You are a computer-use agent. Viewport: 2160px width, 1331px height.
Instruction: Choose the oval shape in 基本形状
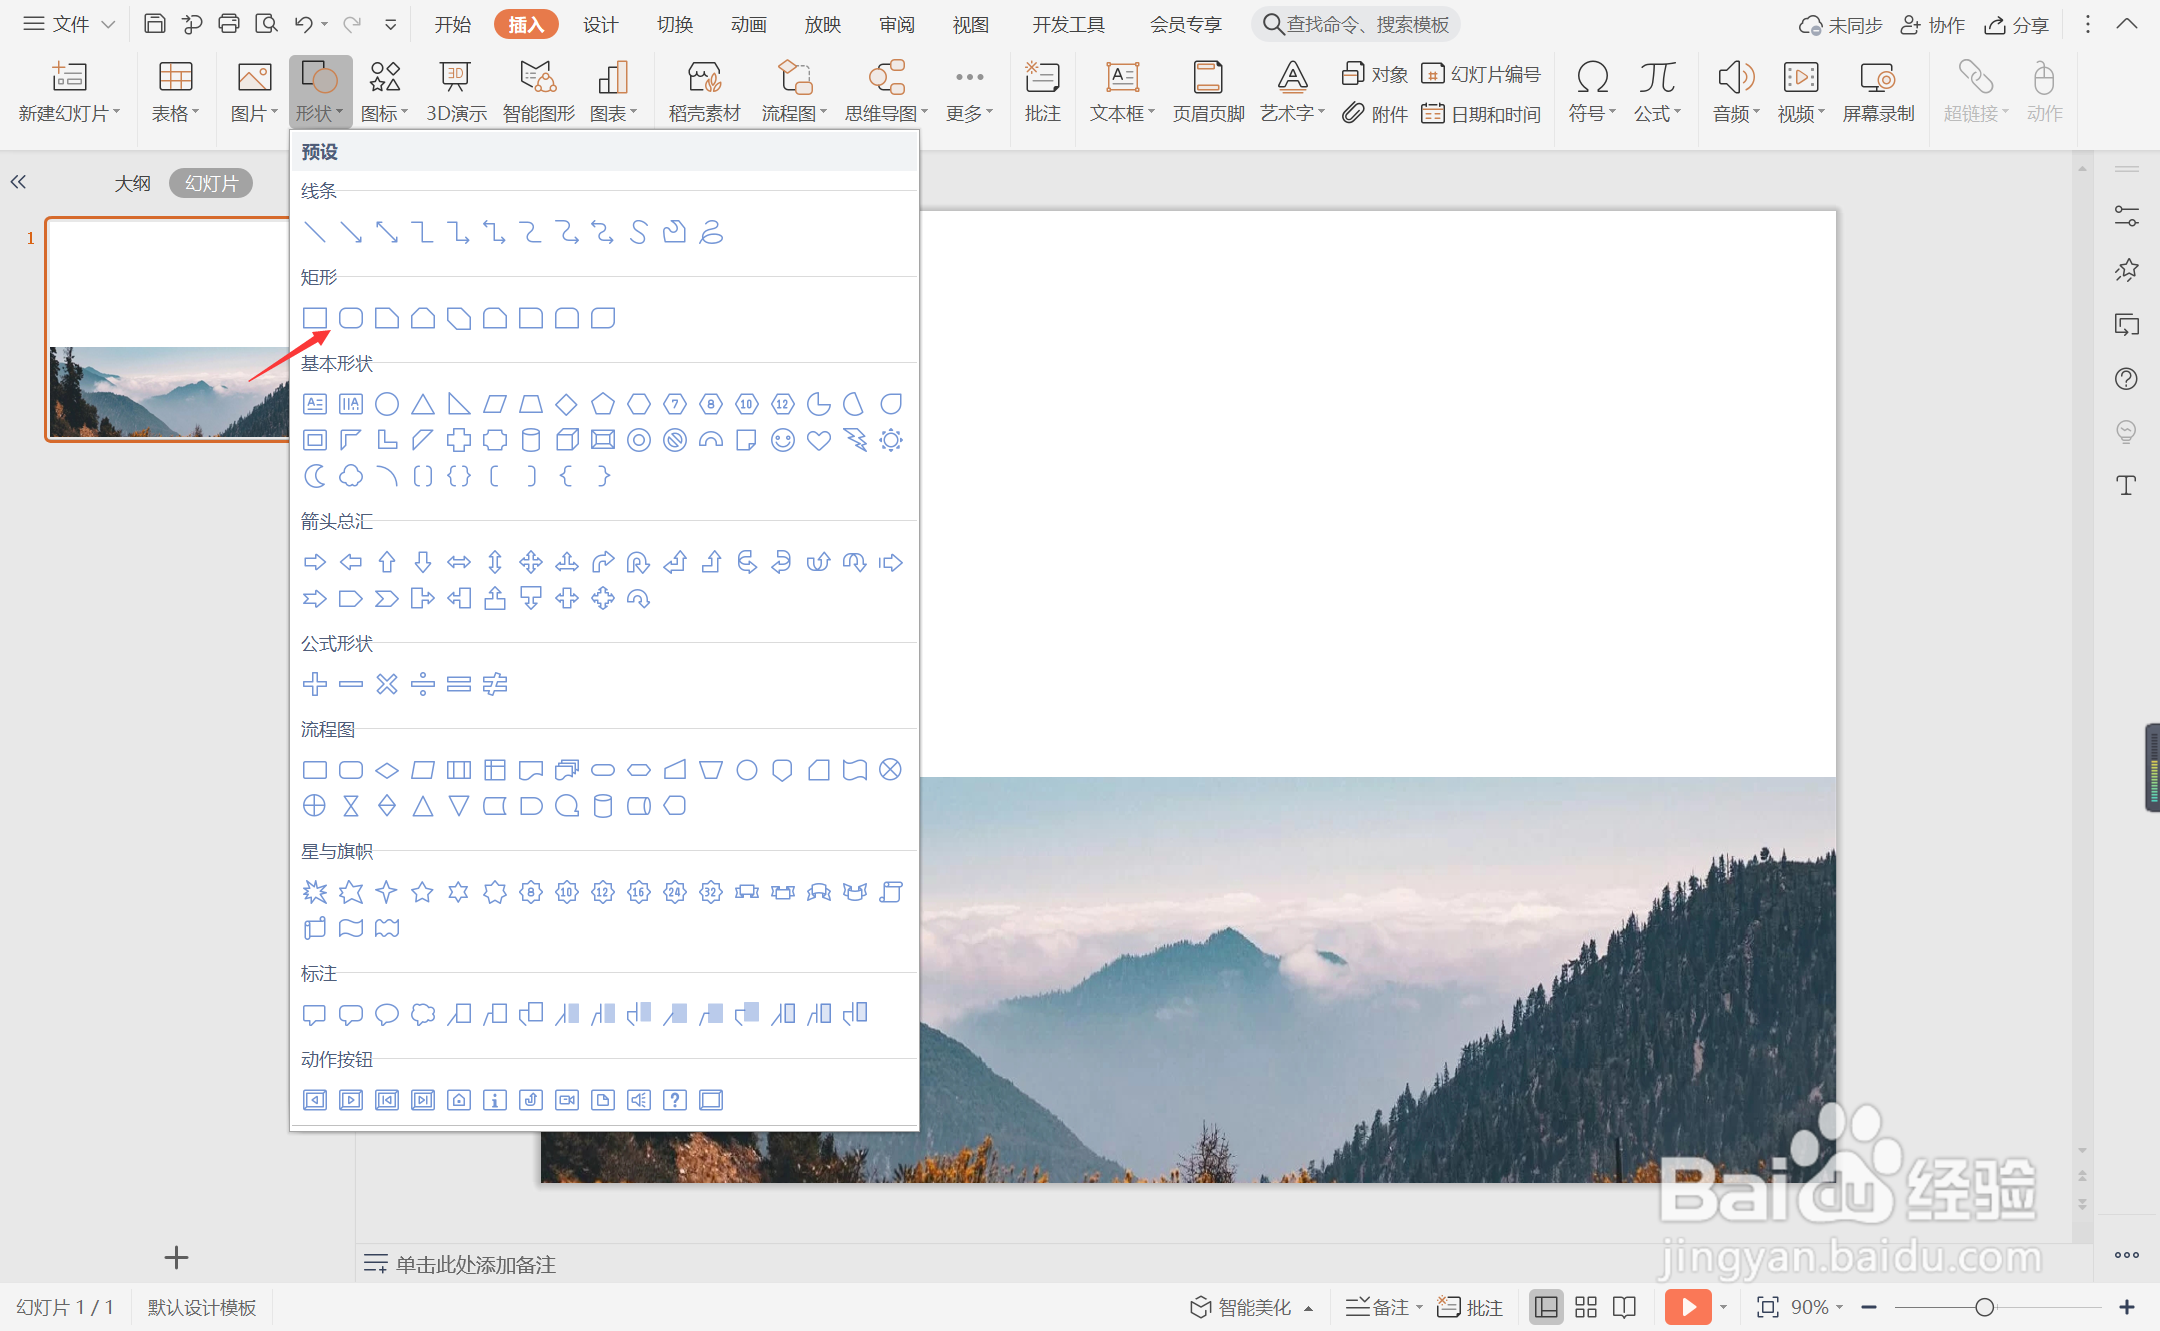[x=387, y=404]
